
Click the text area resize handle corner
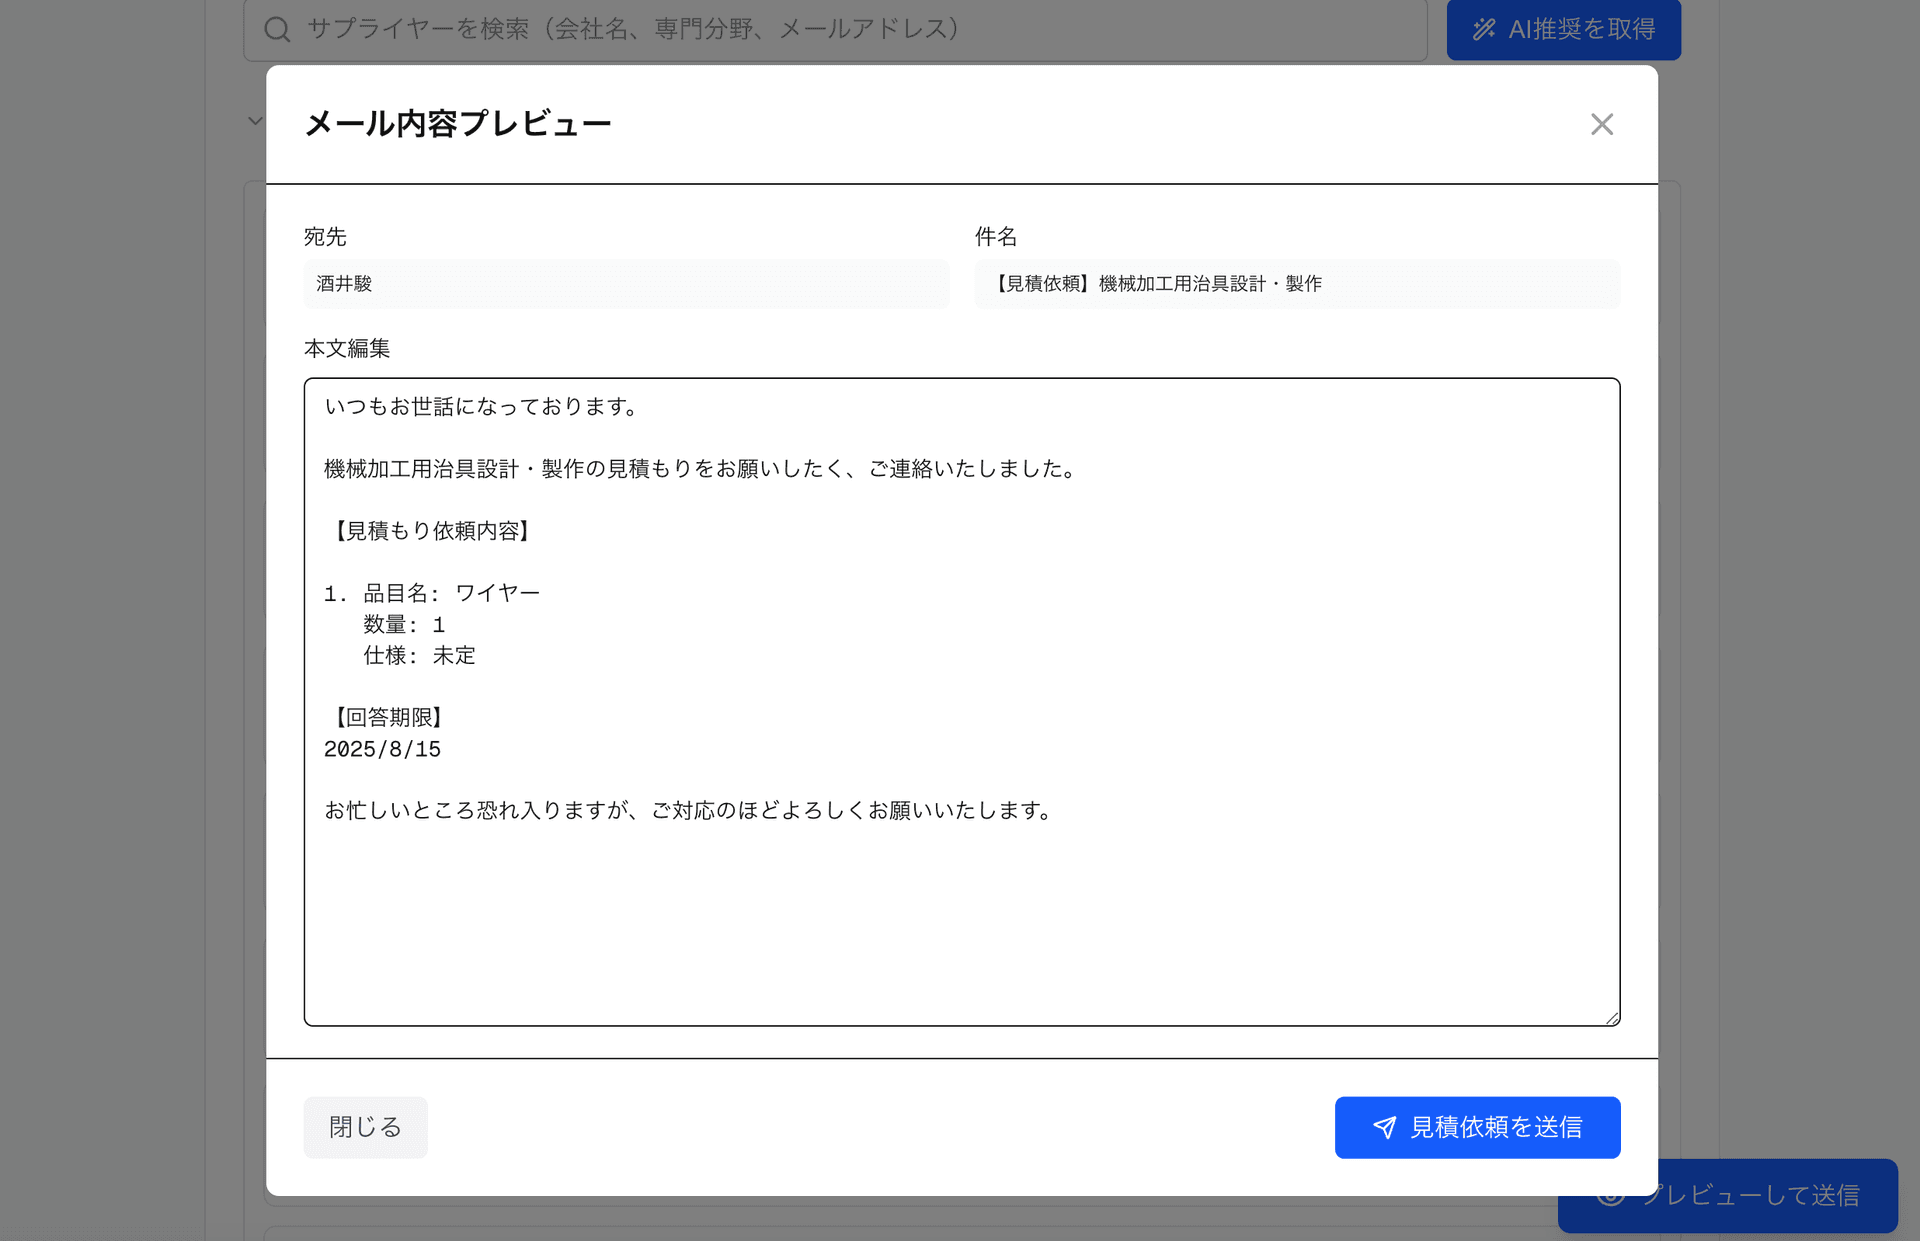click(x=1612, y=1018)
